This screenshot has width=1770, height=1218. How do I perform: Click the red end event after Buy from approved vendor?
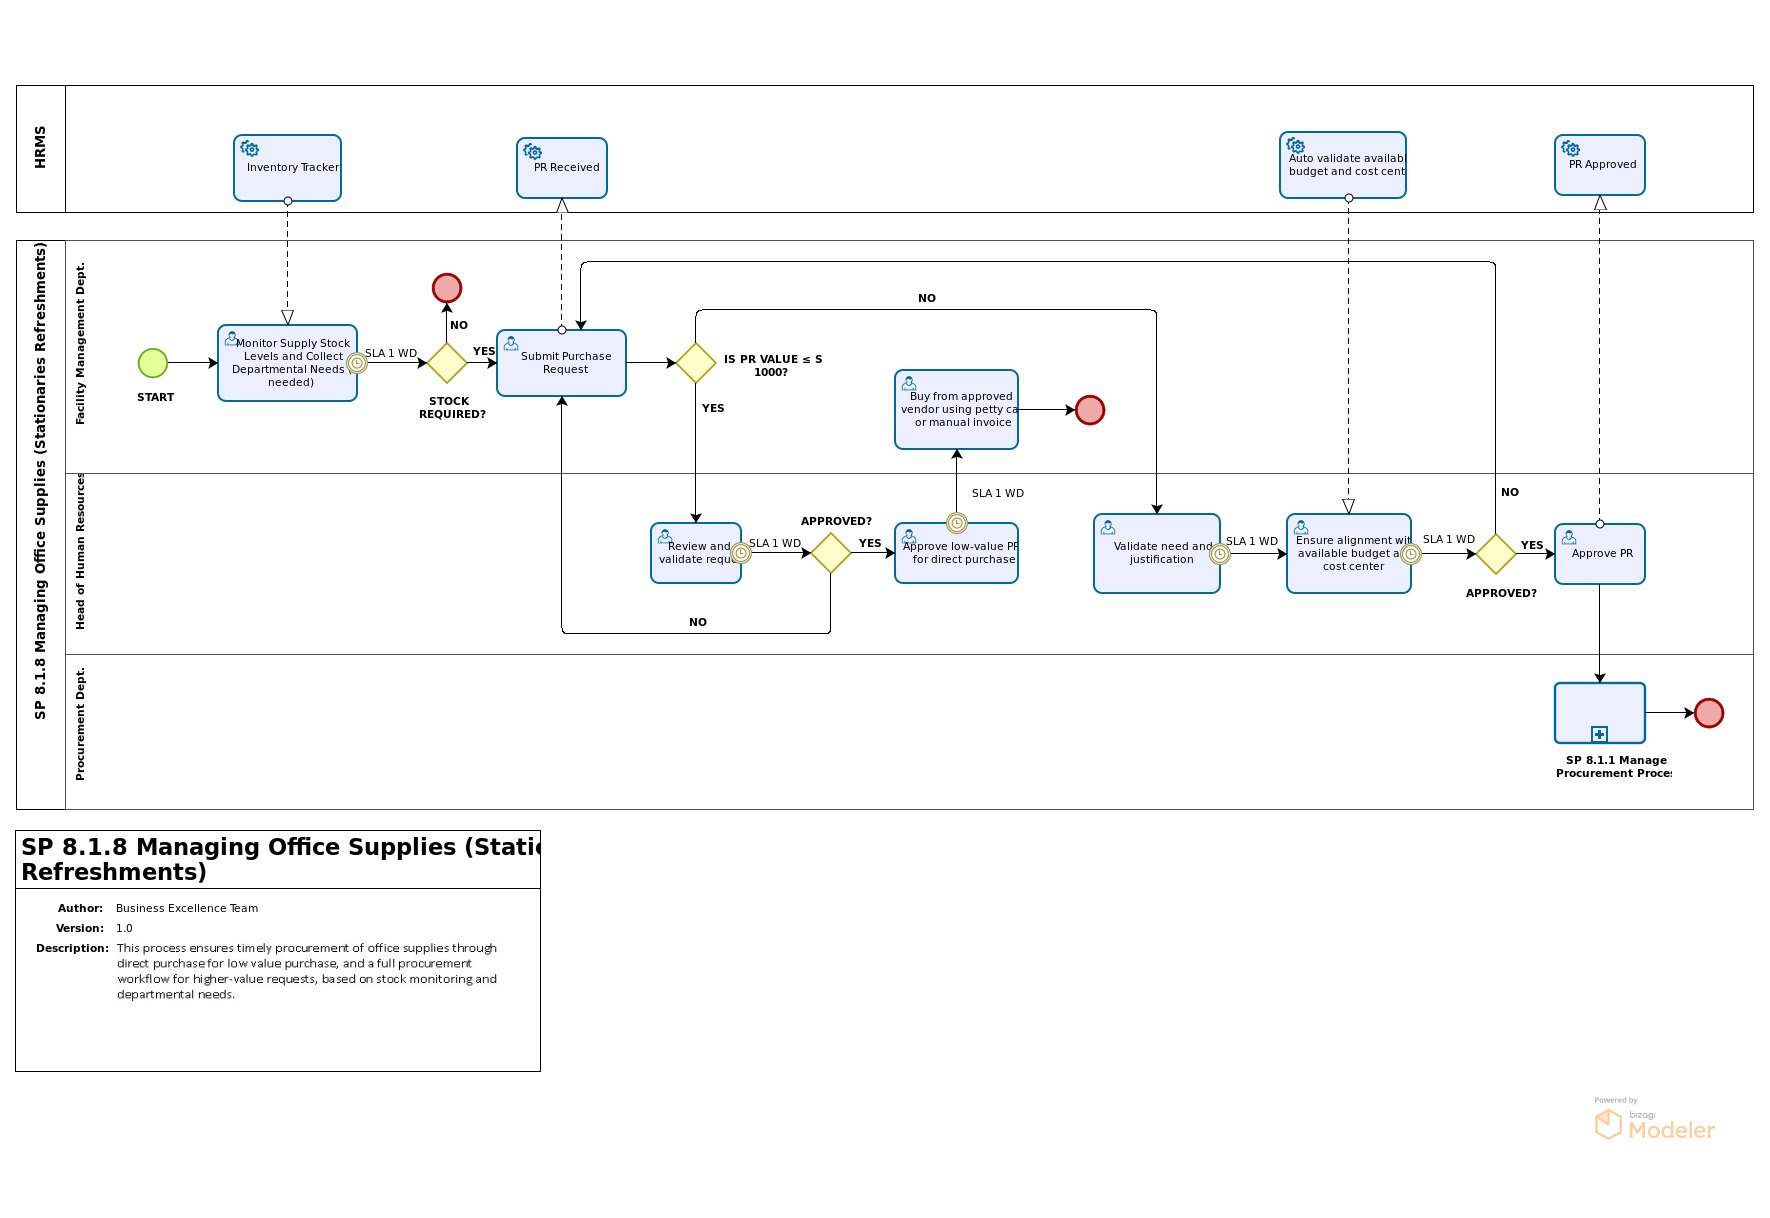(1090, 410)
